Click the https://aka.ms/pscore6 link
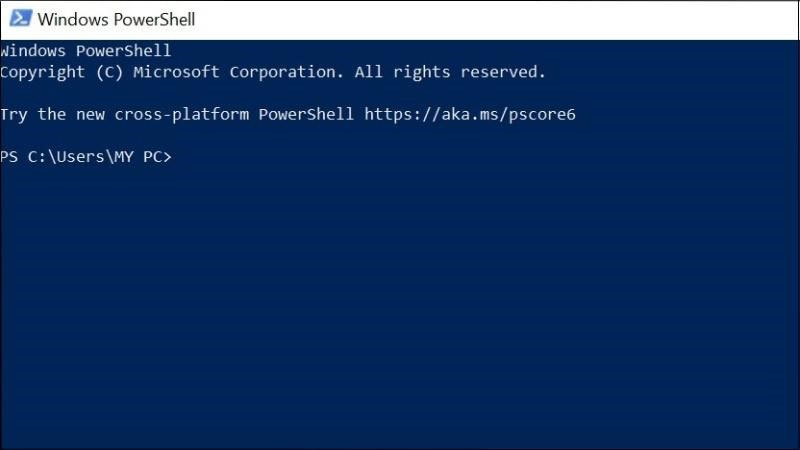800x450 pixels. tap(469, 114)
